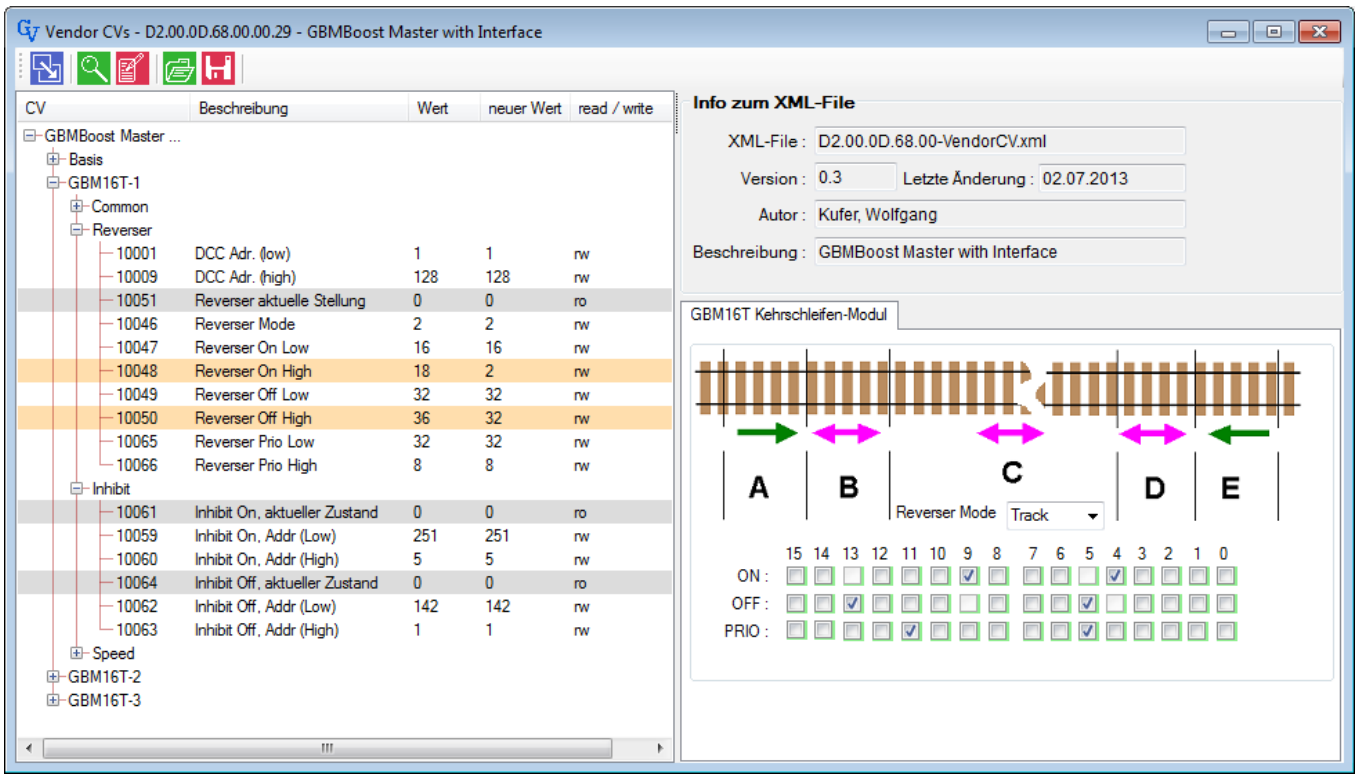Screen dimensions: 1361x778
Task: Select CV 10001 DCC Adr. (low) row
Action: [345, 254]
